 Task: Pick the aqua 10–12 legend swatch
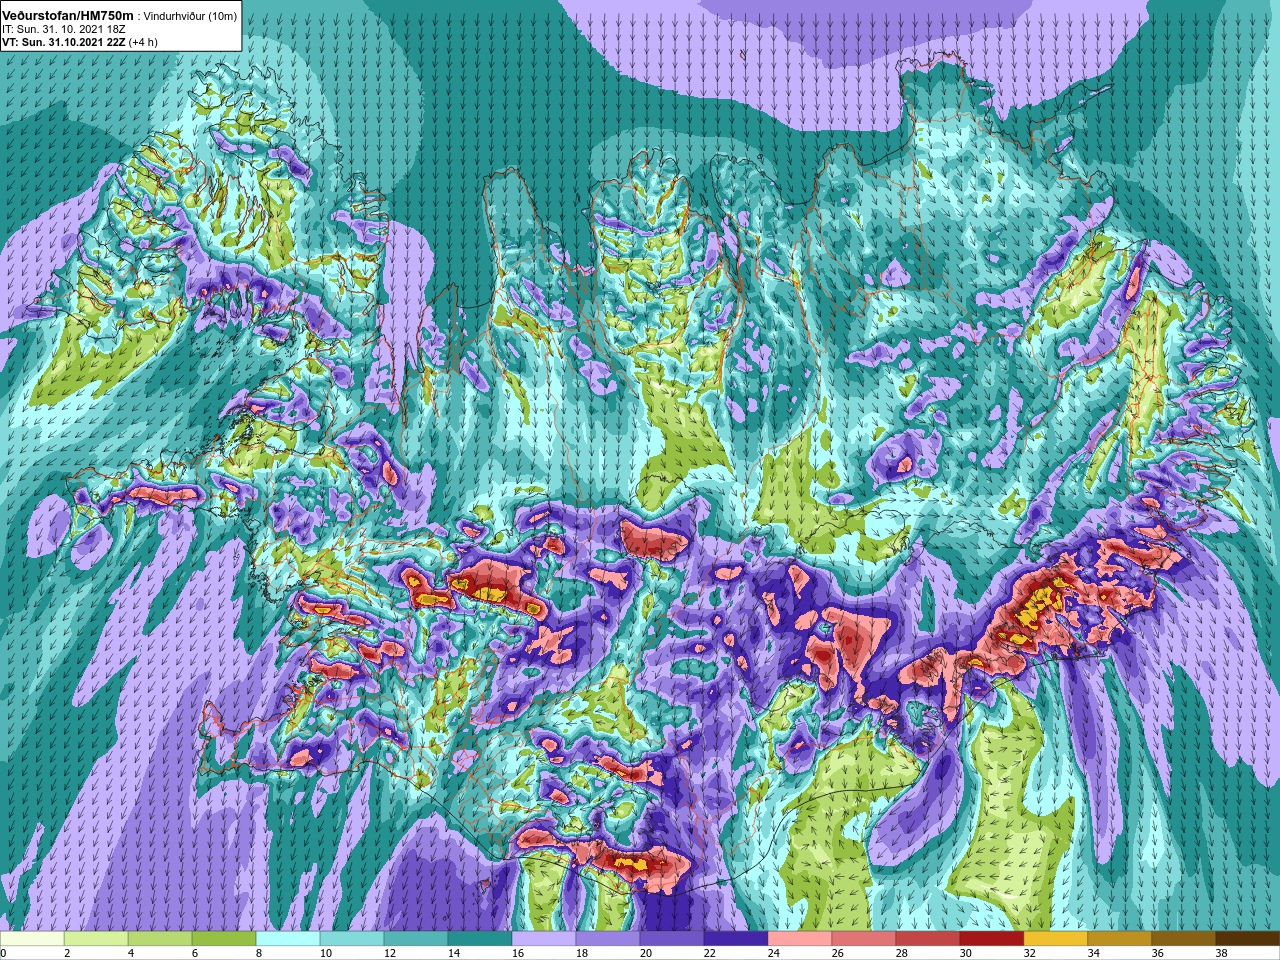[352, 939]
